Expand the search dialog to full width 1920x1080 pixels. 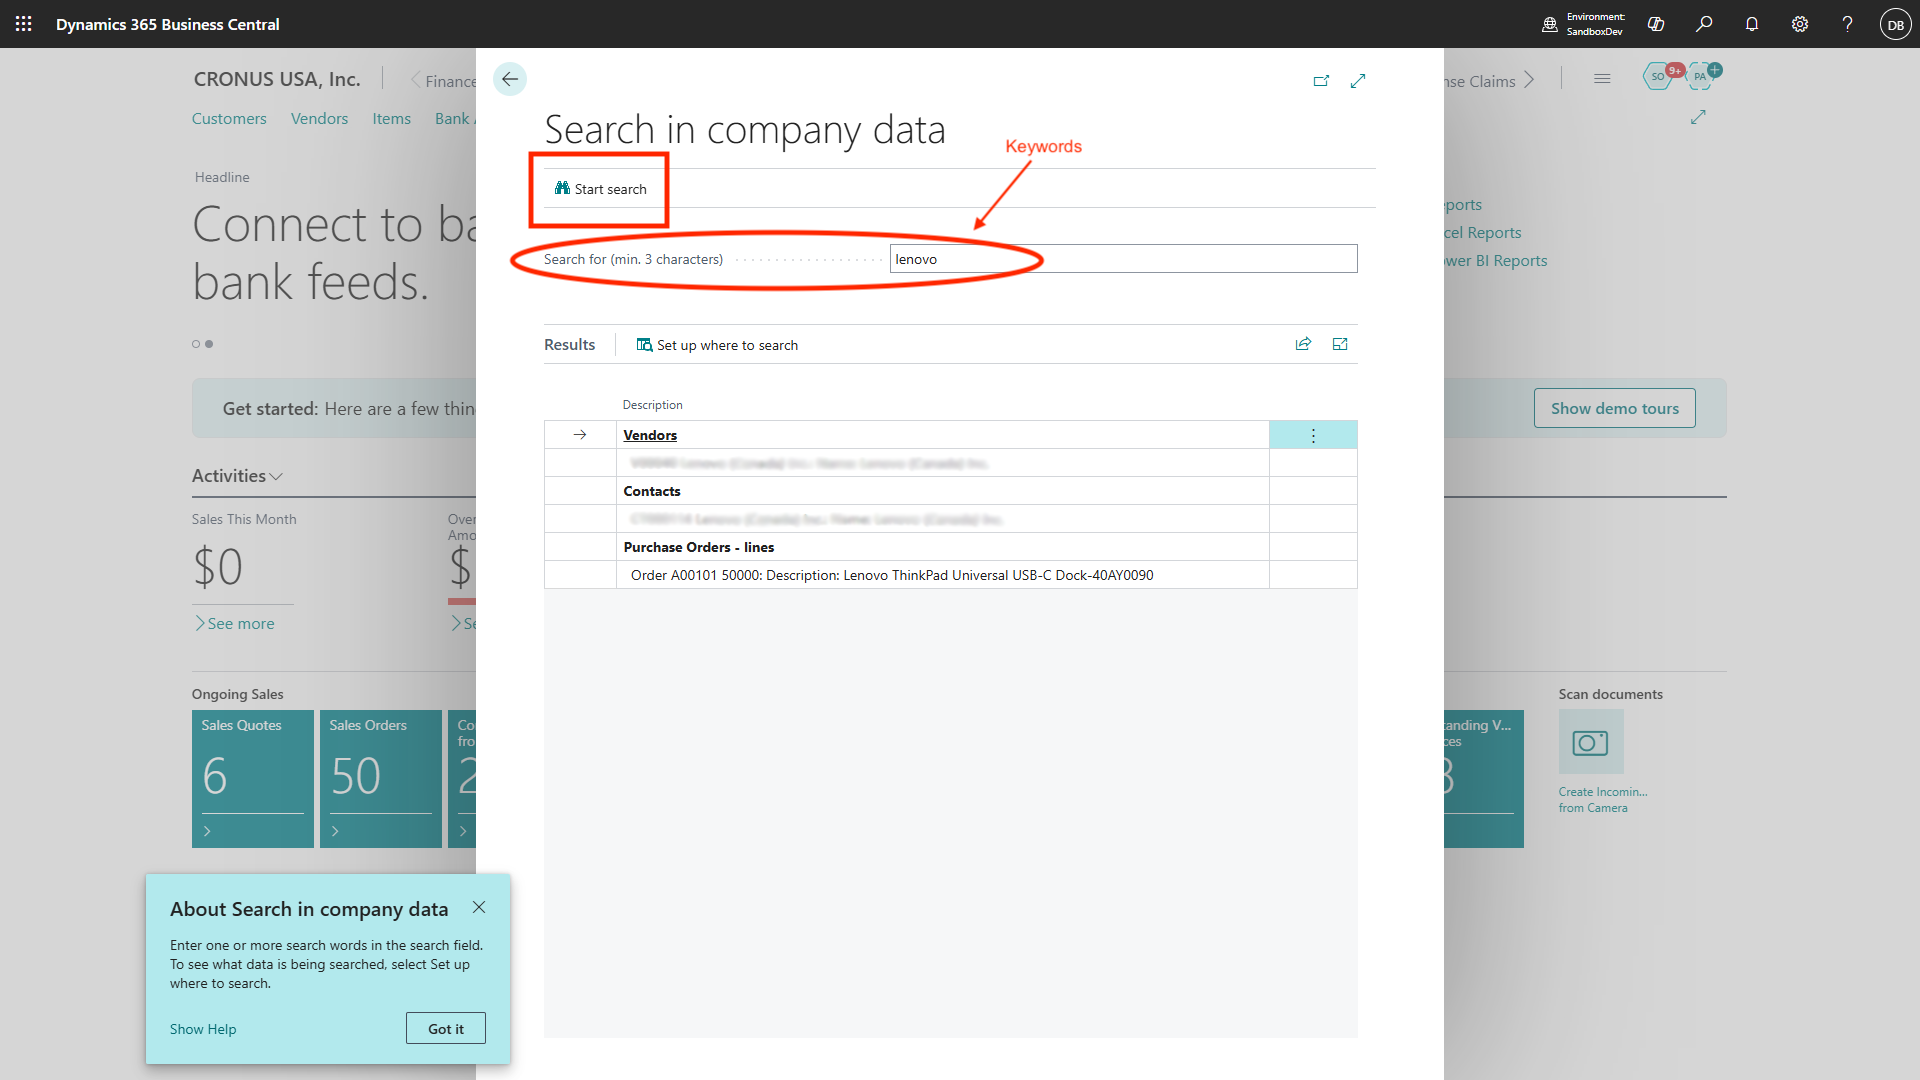[1358, 81]
